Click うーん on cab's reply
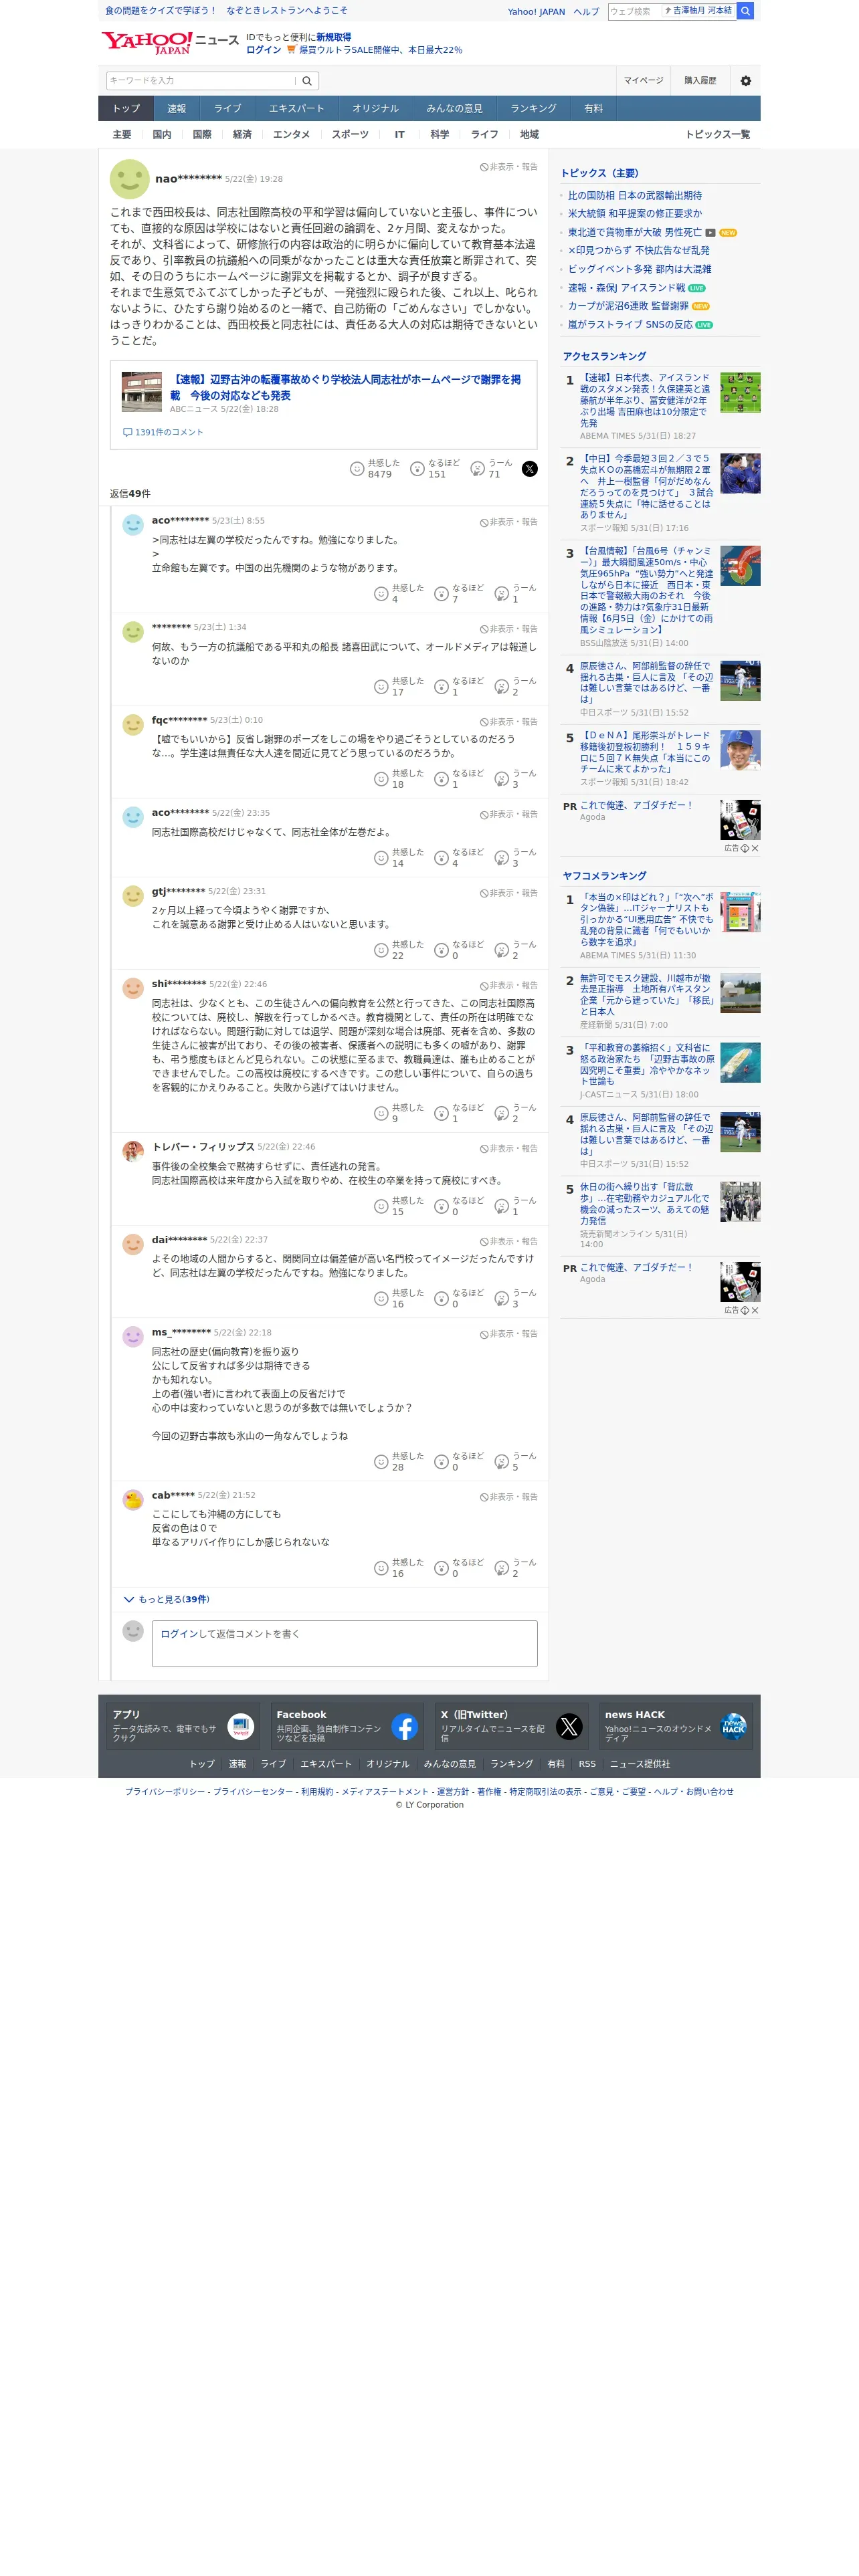This screenshot has height=2576, width=859. [501, 1568]
